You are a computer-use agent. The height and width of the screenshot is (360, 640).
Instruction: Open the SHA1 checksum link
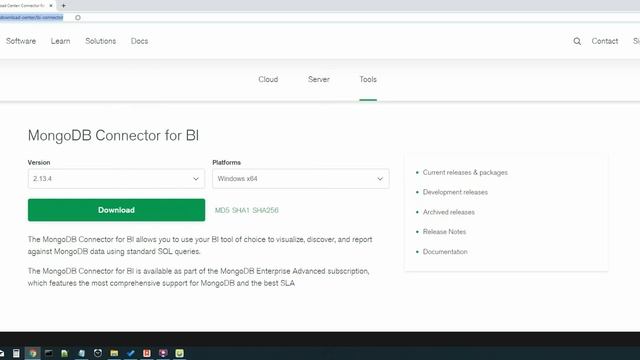[240, 211]
